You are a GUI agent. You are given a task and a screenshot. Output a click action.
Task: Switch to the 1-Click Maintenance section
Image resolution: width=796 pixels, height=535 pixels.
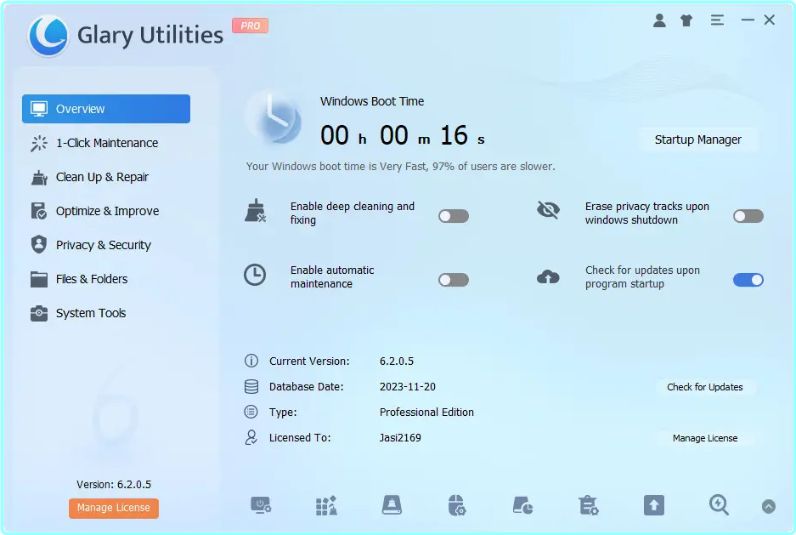tap(106, 143)
